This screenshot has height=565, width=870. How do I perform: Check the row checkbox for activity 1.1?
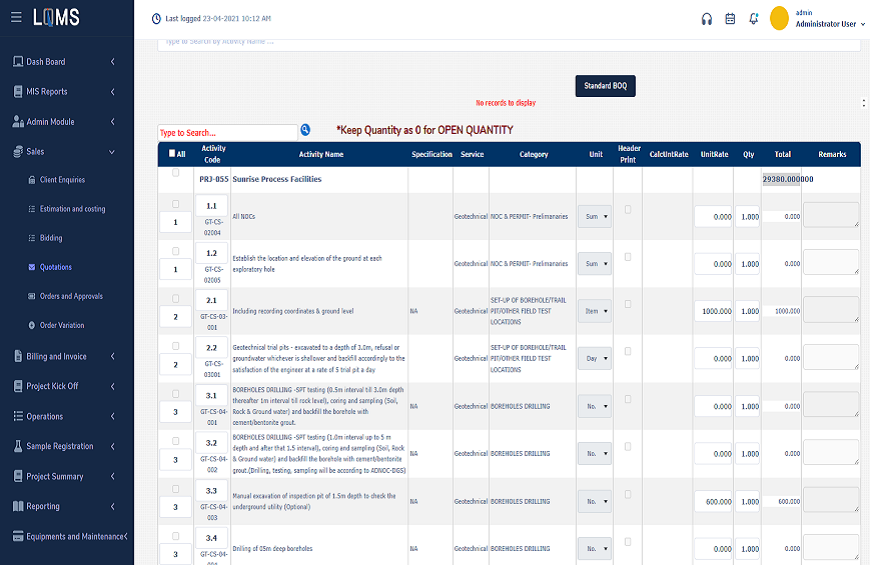coord(176,203)
